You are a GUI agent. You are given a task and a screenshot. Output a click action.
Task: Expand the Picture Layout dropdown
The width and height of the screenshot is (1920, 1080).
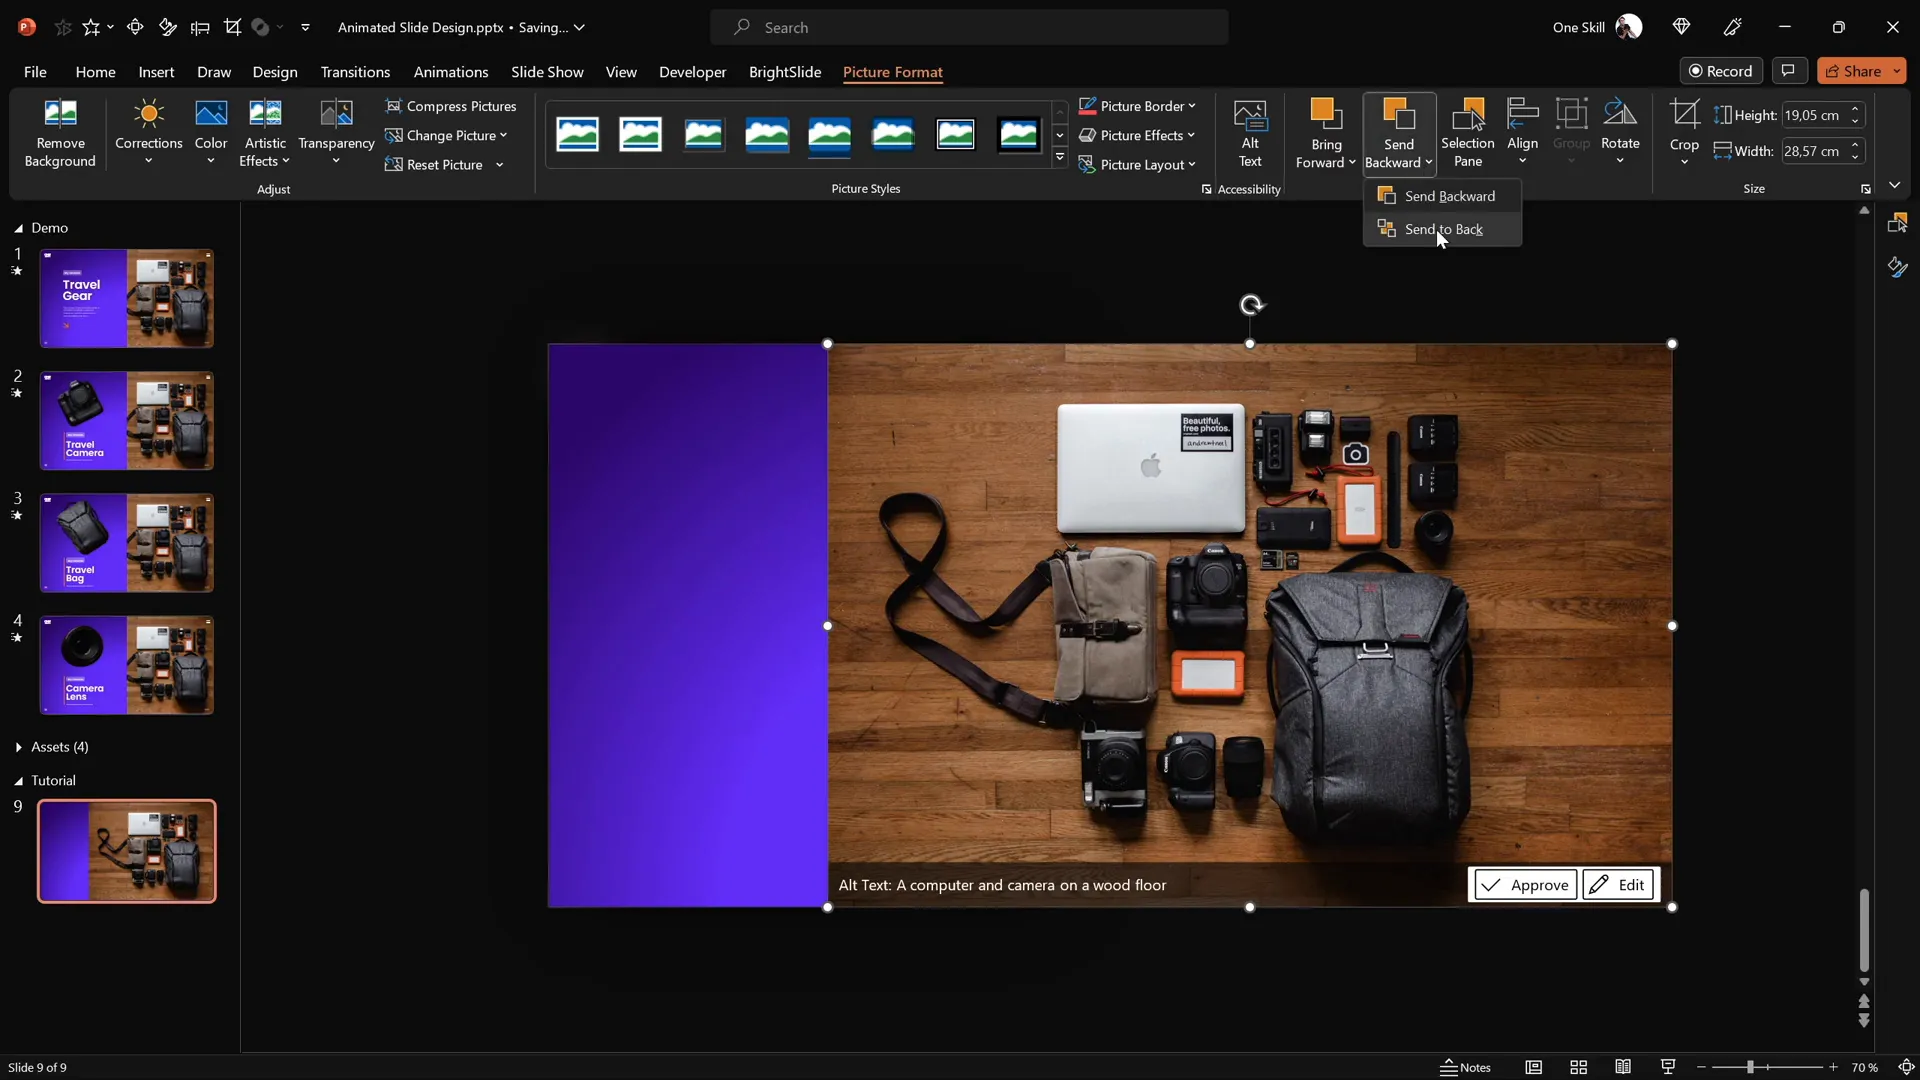point(1192,165)
